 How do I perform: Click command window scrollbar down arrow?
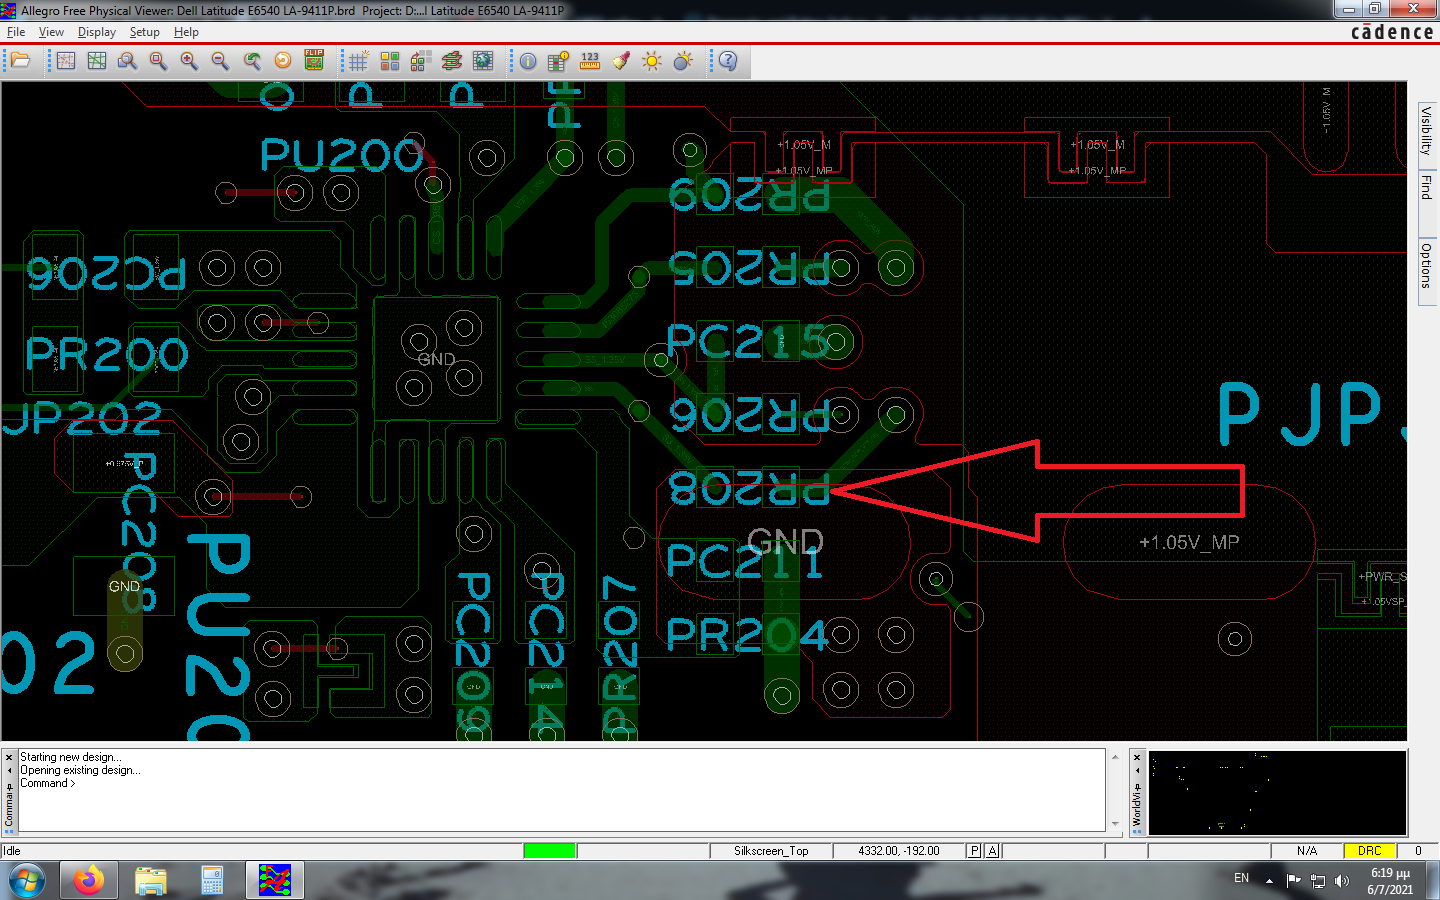(1115, 824)
